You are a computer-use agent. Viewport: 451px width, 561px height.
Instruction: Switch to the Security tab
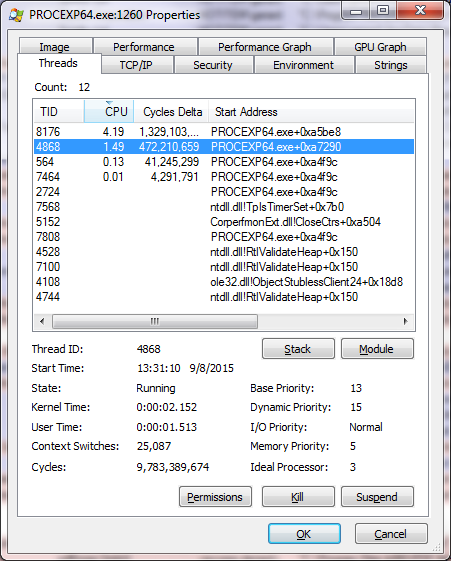coord(214,65)
